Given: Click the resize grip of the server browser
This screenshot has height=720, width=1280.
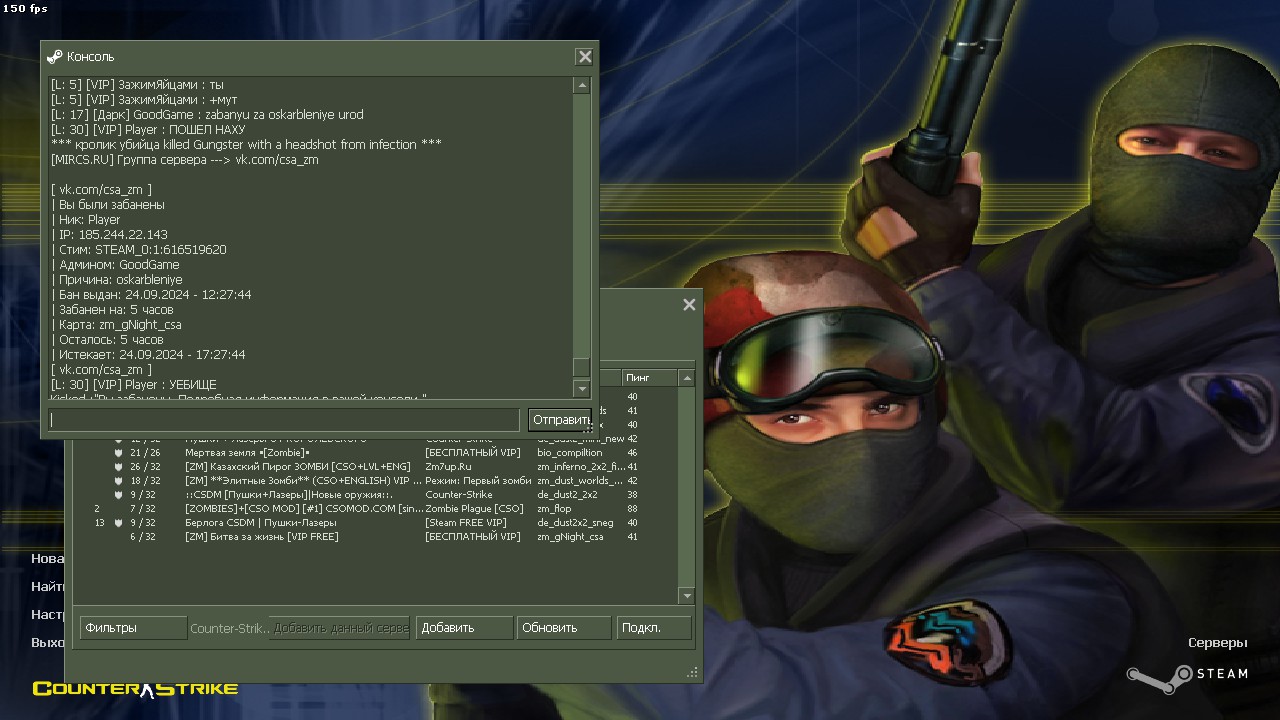Looking at the screenshot, I should click(692, 673).
